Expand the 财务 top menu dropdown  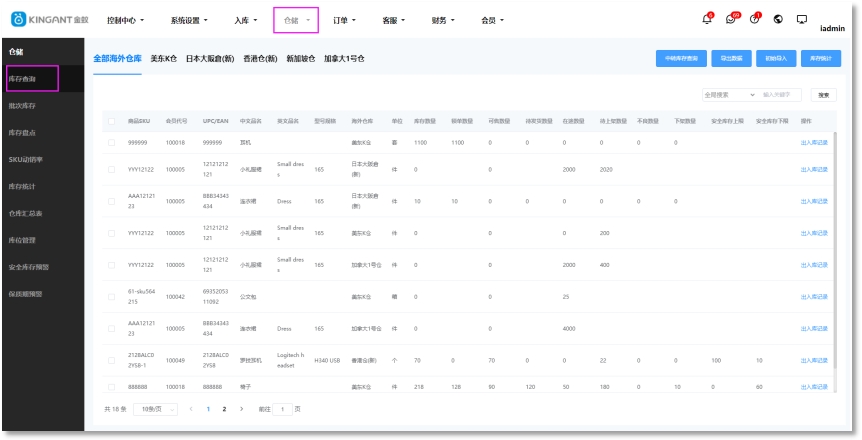pyautogui.click(x=443, y=20)
